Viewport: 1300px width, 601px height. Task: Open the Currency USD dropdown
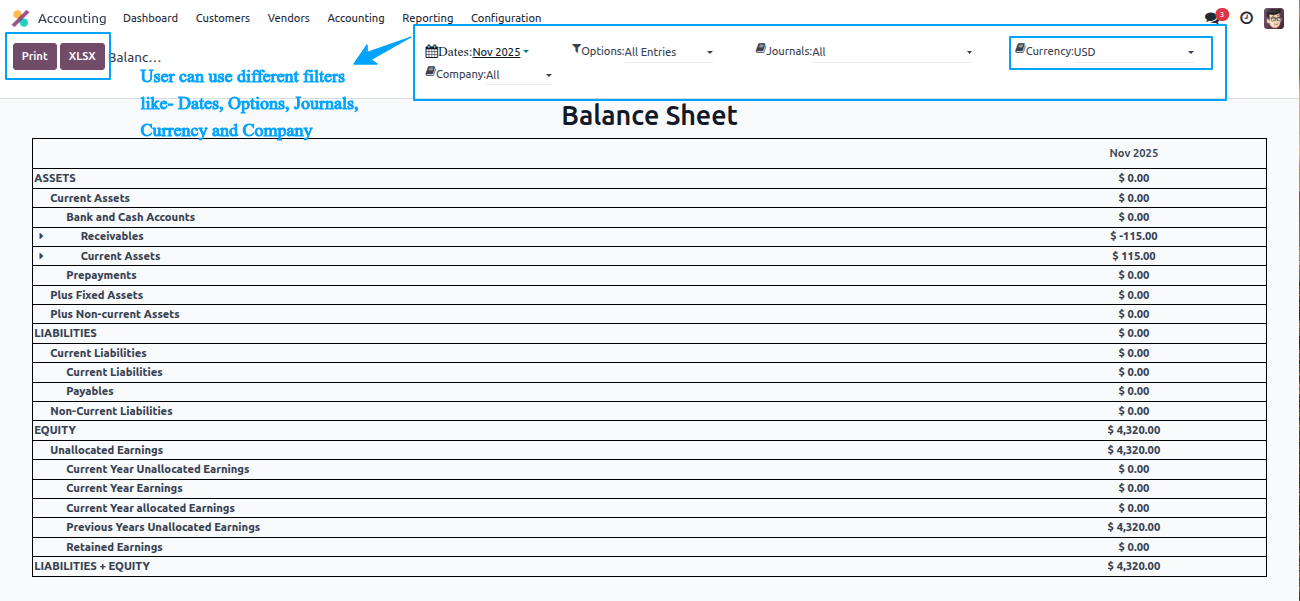click(1135, 52)
